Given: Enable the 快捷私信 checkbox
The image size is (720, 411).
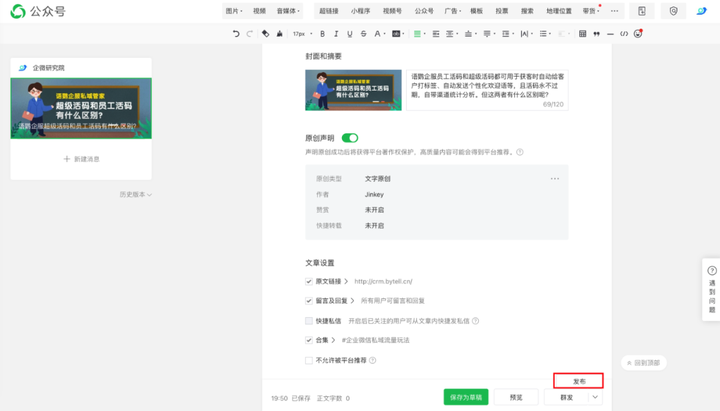Looking at the screenshot, I should 309,321.
